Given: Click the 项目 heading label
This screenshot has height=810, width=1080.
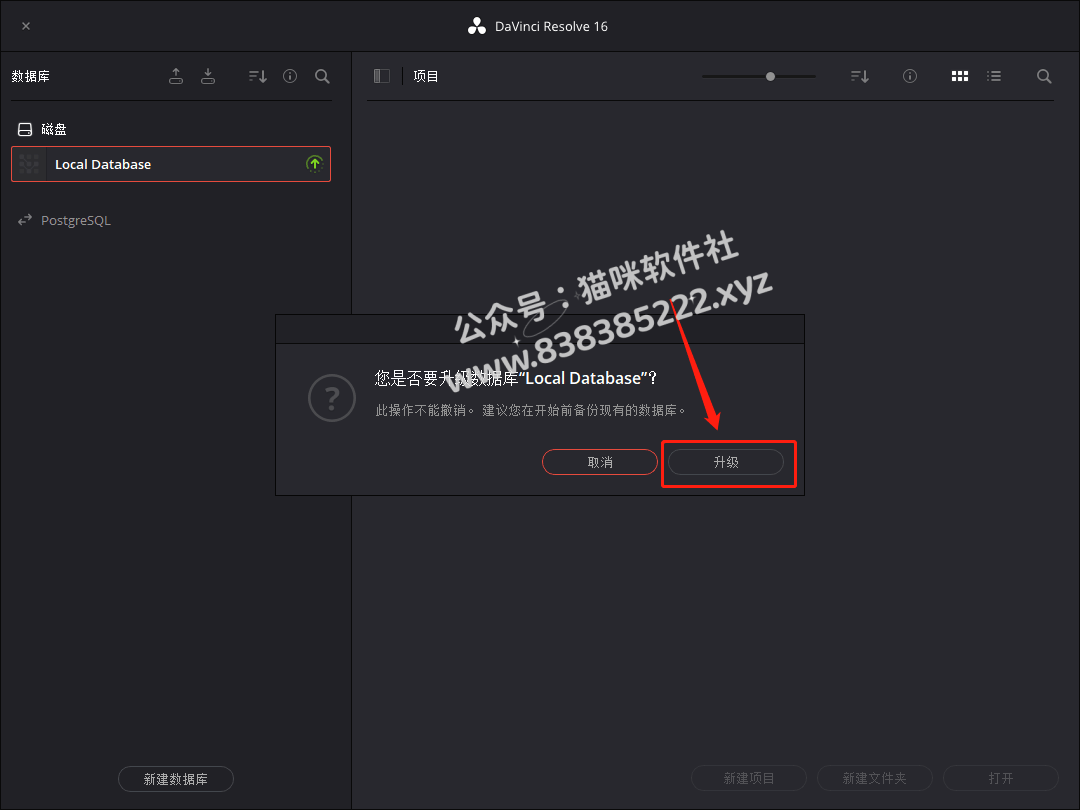Looking at the screenshot, I should click(426, 76).
